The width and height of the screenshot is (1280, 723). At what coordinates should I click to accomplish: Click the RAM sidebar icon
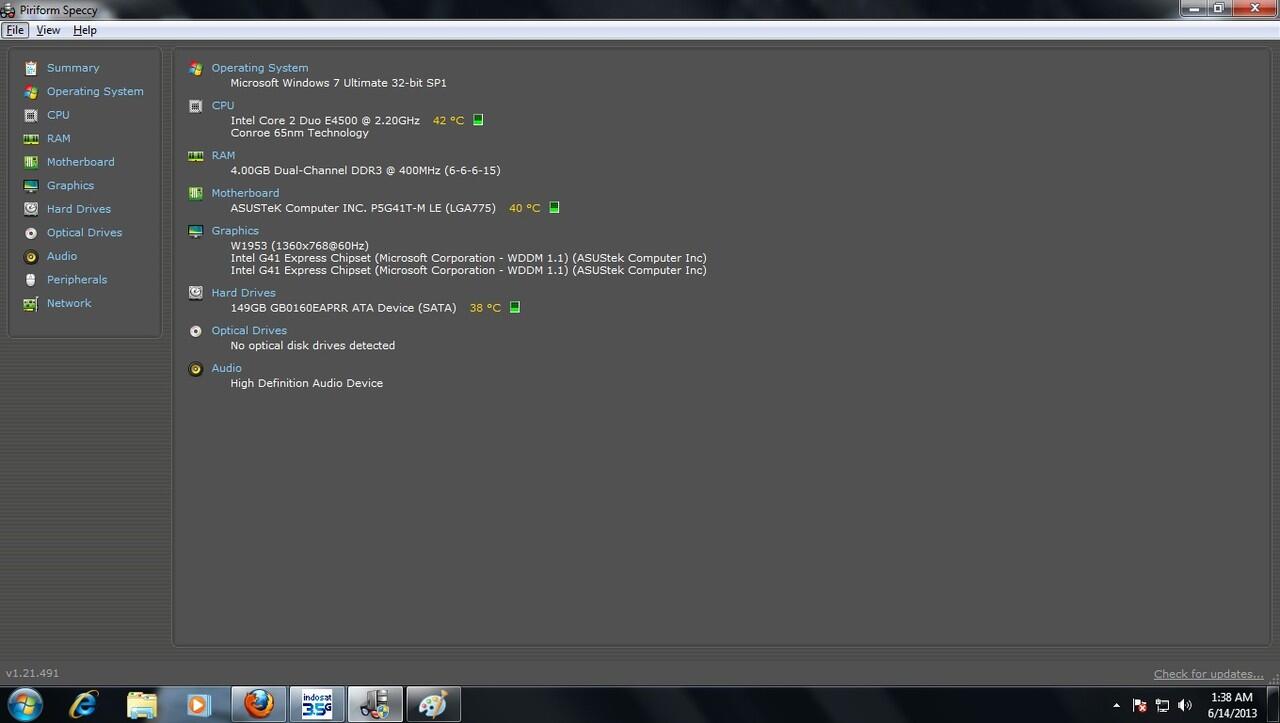pyautogui.click(x=31, y=139)
